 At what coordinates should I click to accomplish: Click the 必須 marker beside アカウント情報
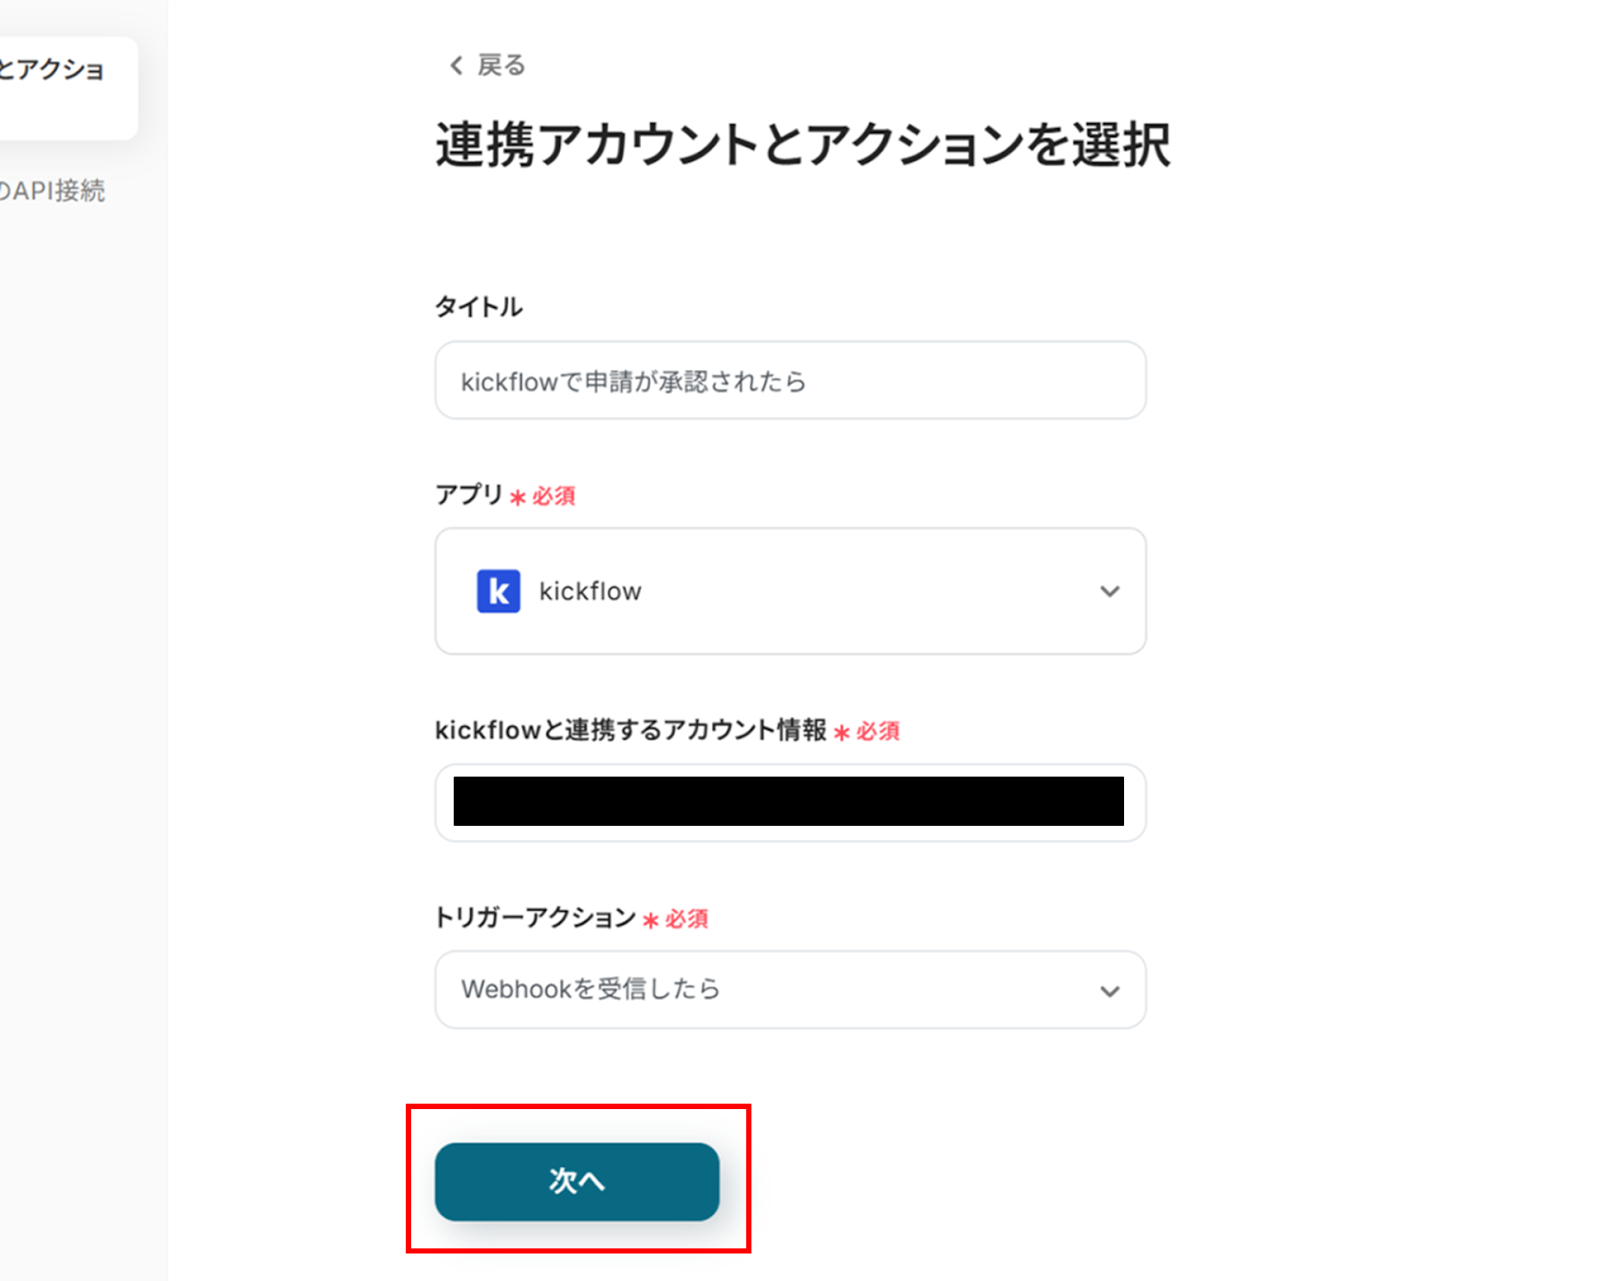877,732
